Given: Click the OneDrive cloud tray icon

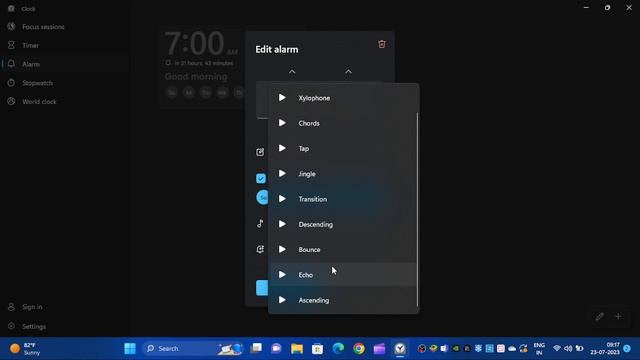Looking at the screenshot, I should click(x=512, y=349).
